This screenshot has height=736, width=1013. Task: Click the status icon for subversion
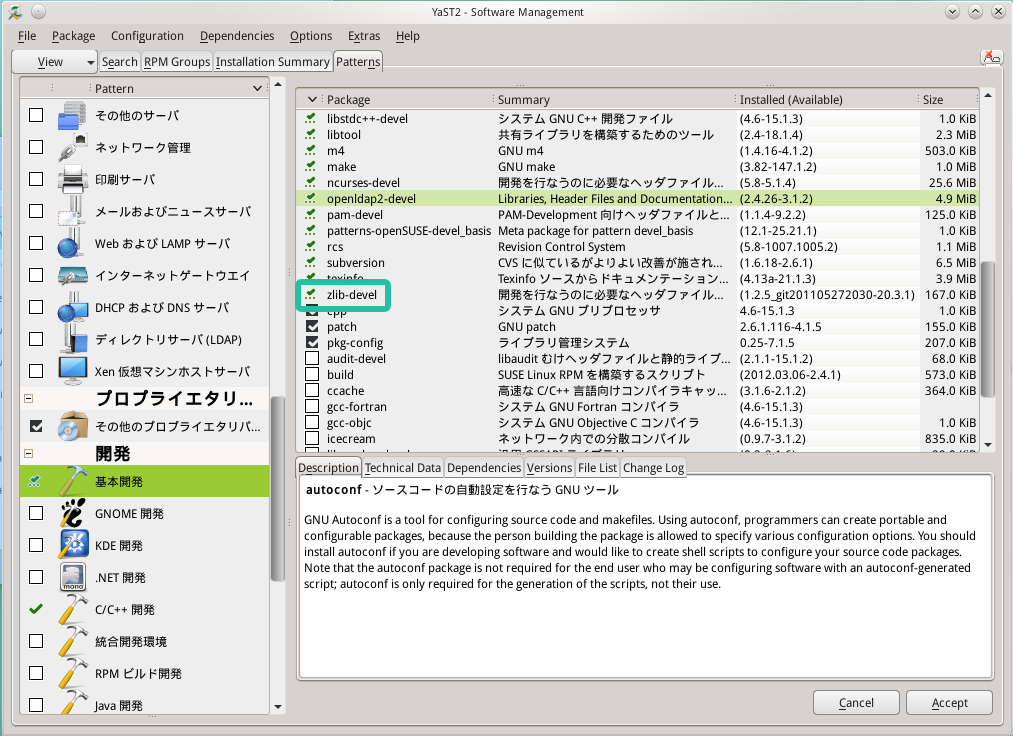coord(311,262)
